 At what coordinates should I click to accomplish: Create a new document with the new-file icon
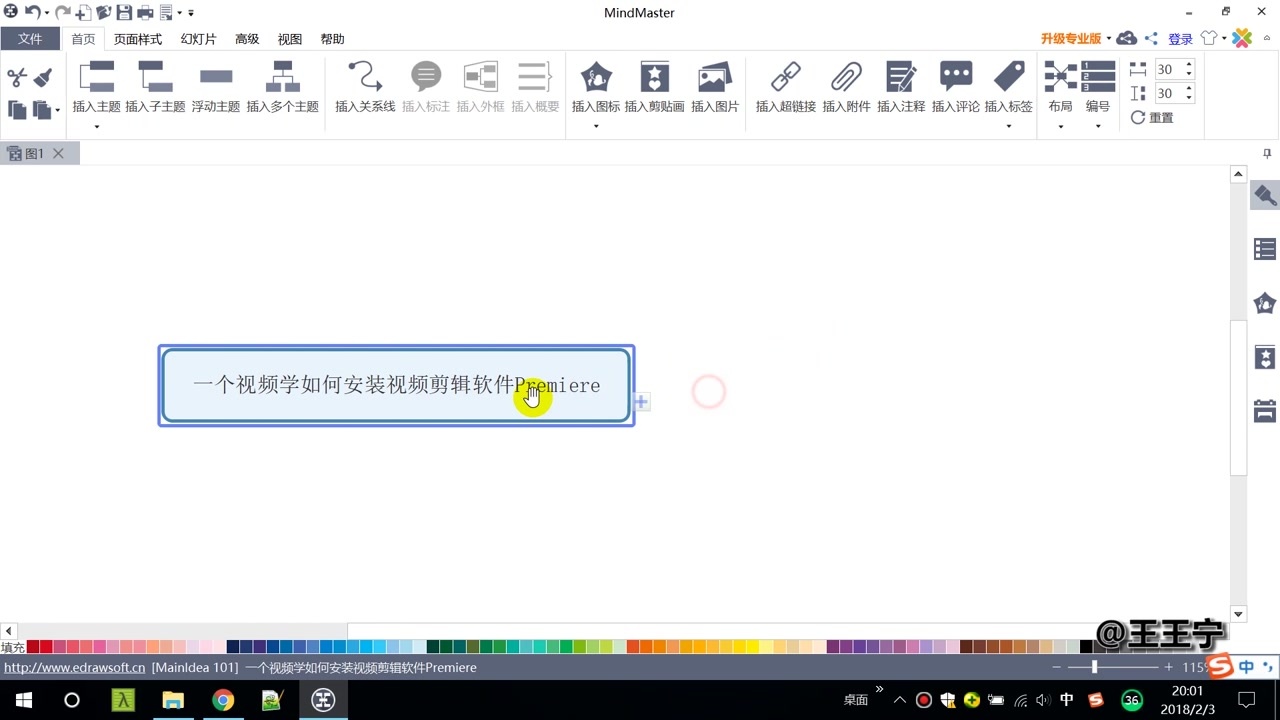(83, 13)
